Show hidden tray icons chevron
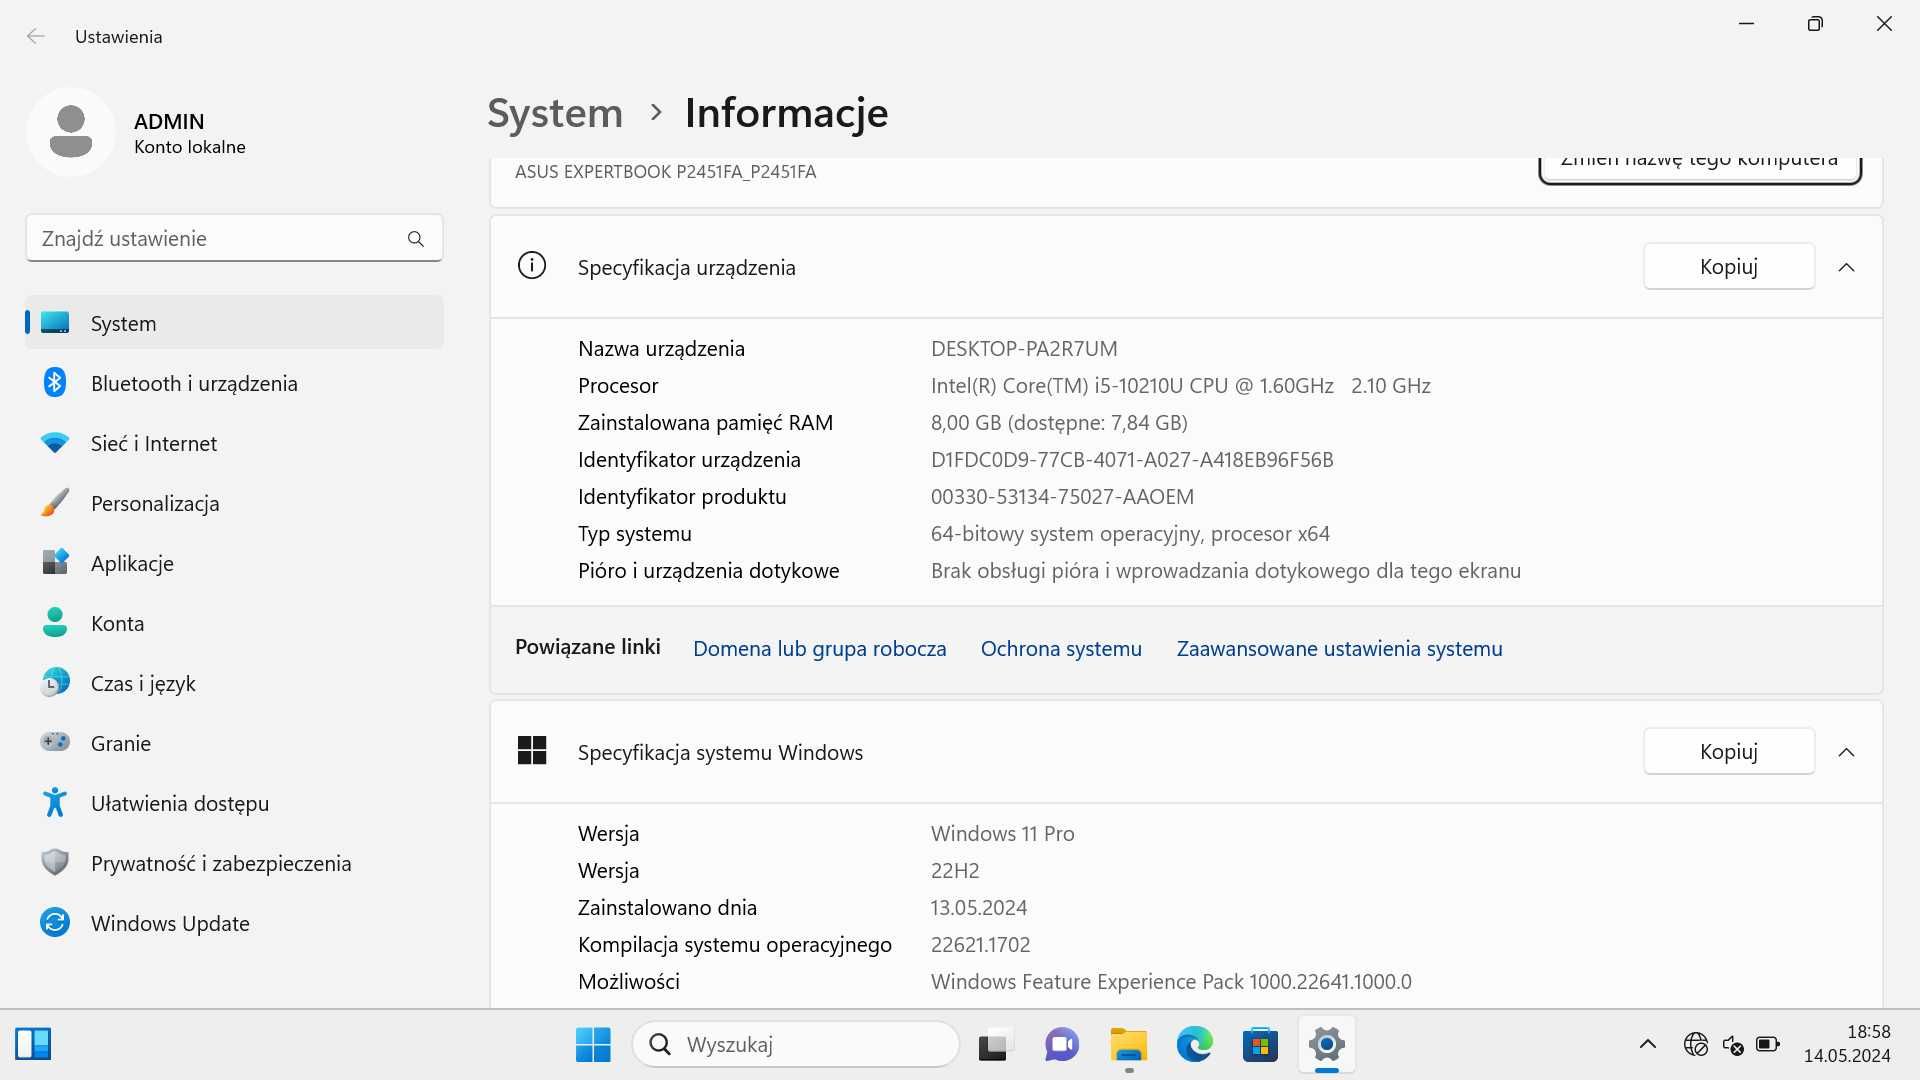This screenshot has width=1920, height=1080. tap(1648, 1045)
